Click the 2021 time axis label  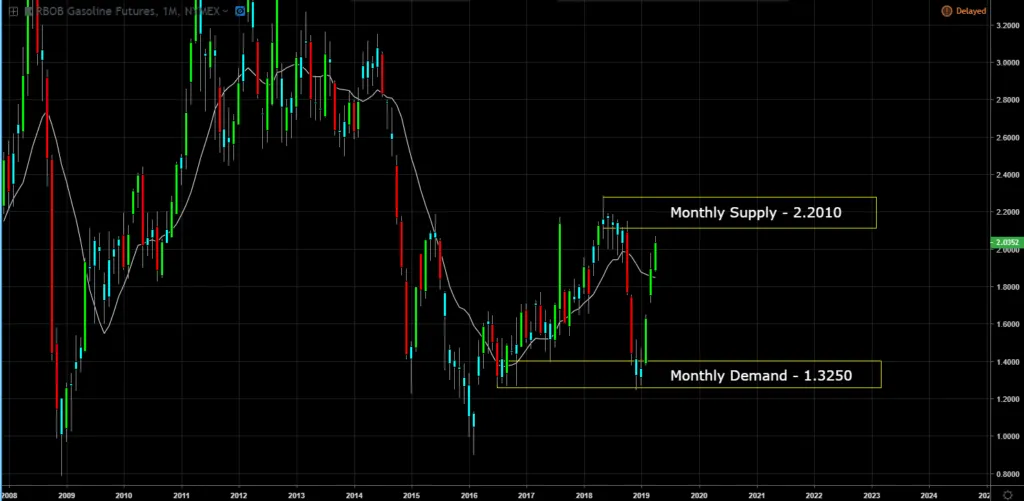(756, 494)
